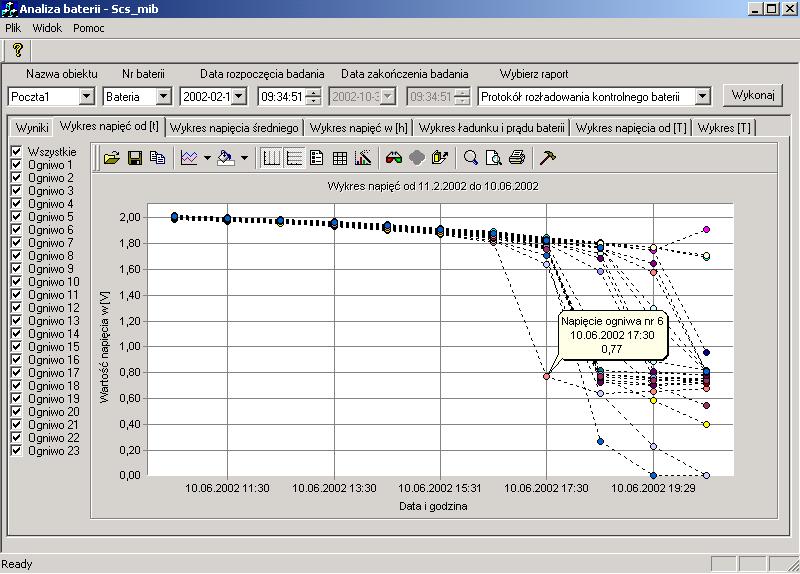Toggle the Ogniwo 3 checkbox

pos(16,191)
